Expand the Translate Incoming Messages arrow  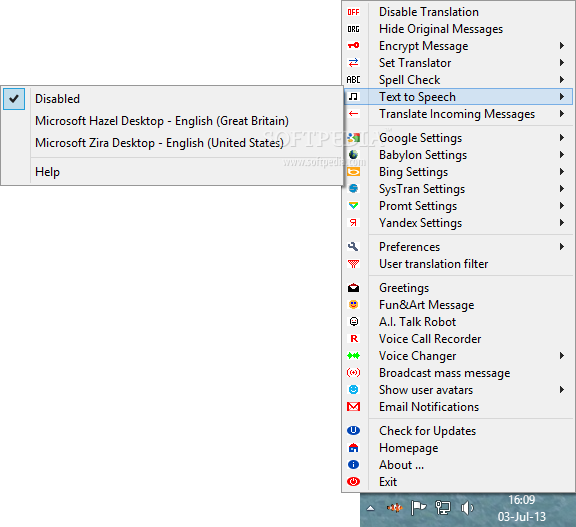pos(562,113)
